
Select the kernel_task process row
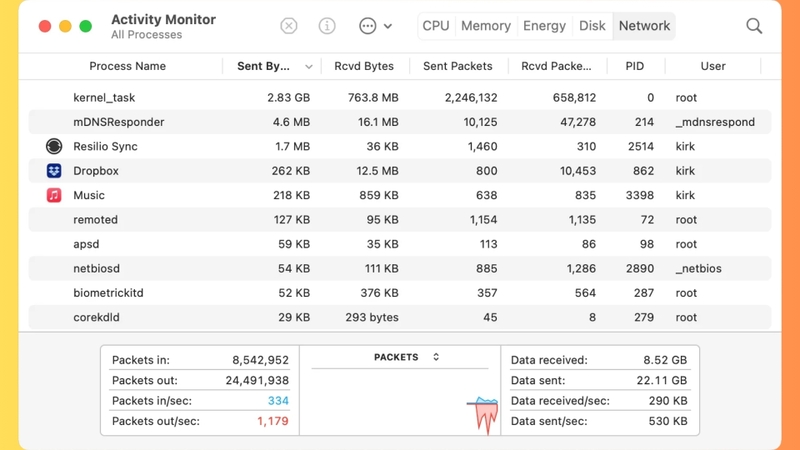(x=400, y=97)
